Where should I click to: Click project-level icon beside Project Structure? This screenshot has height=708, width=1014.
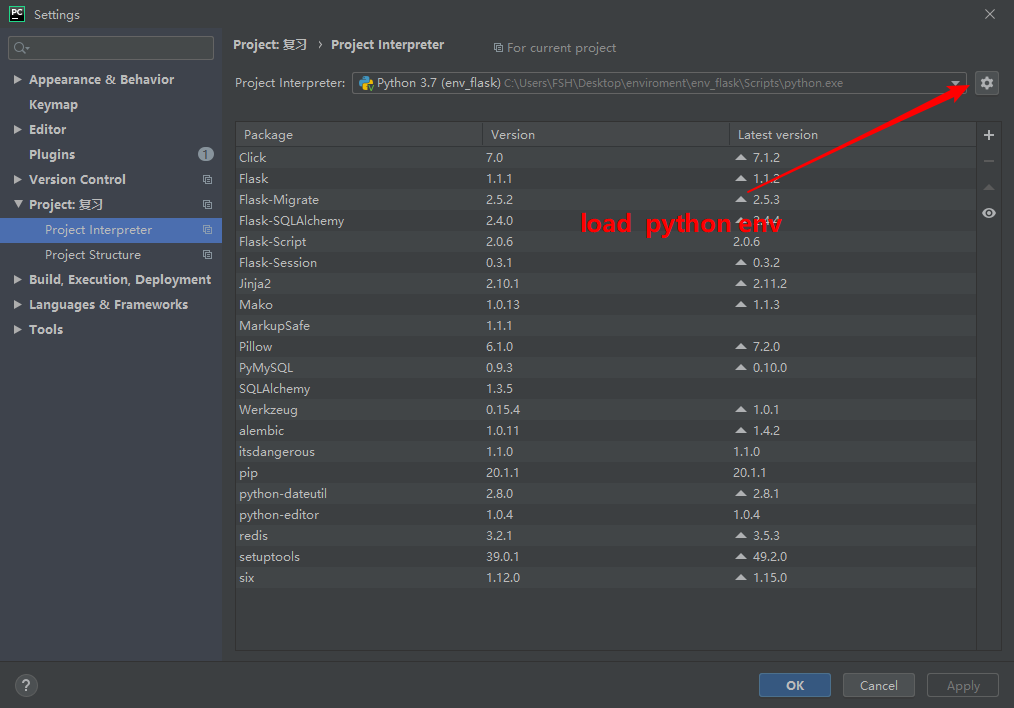click(x=207, y=255)
